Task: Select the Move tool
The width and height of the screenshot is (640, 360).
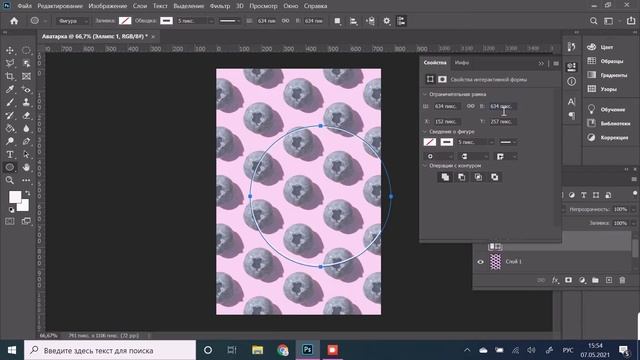Action: pos(10,51)
